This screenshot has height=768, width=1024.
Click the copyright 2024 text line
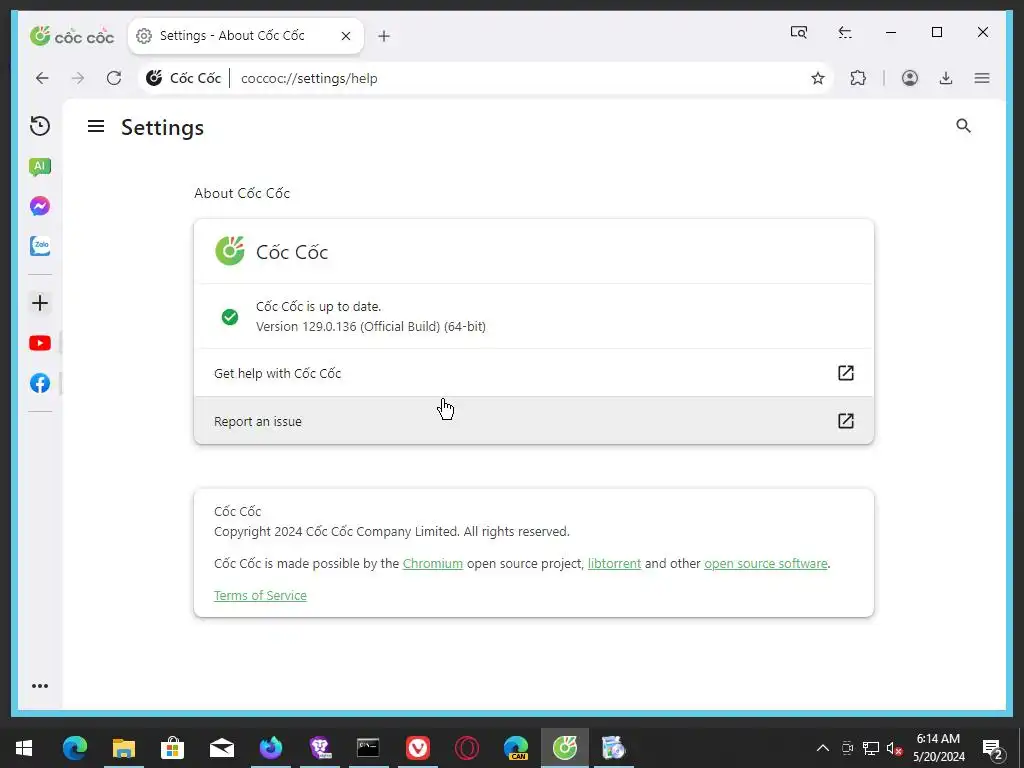pyautogui.click(x=392, y=532)
